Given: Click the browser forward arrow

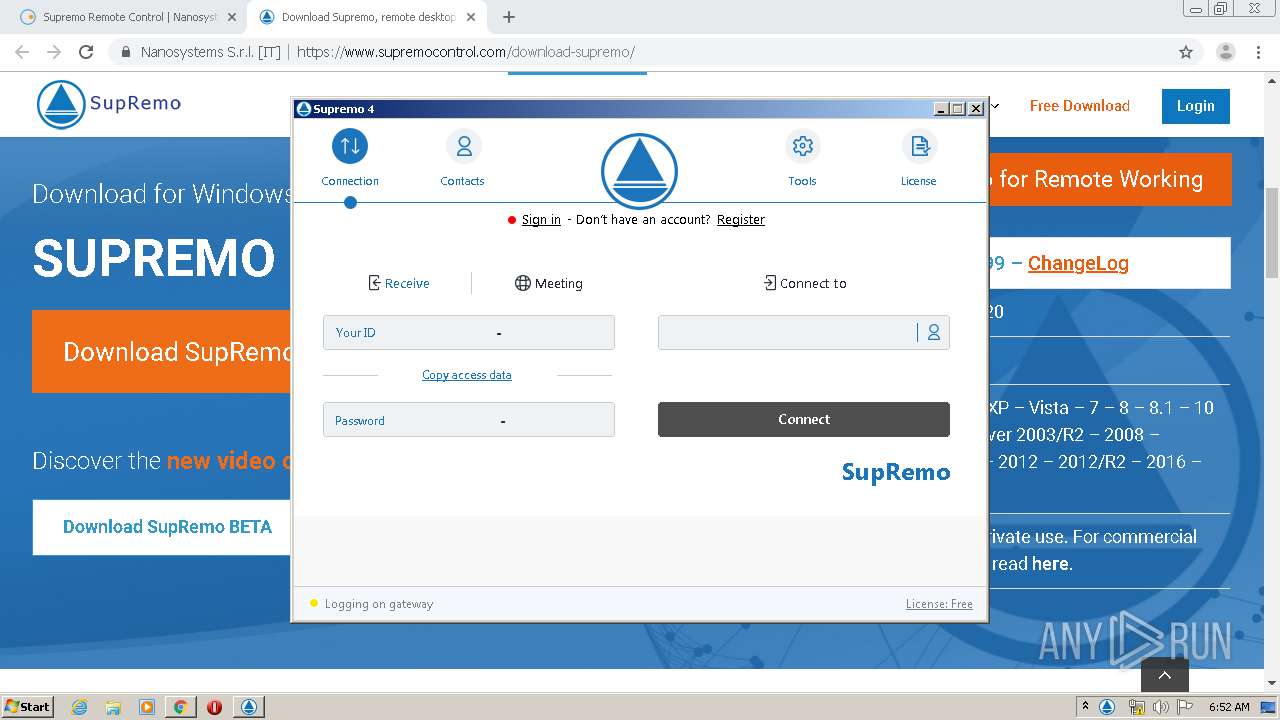Looking at the screenshot, I should [x=54, y=52].
